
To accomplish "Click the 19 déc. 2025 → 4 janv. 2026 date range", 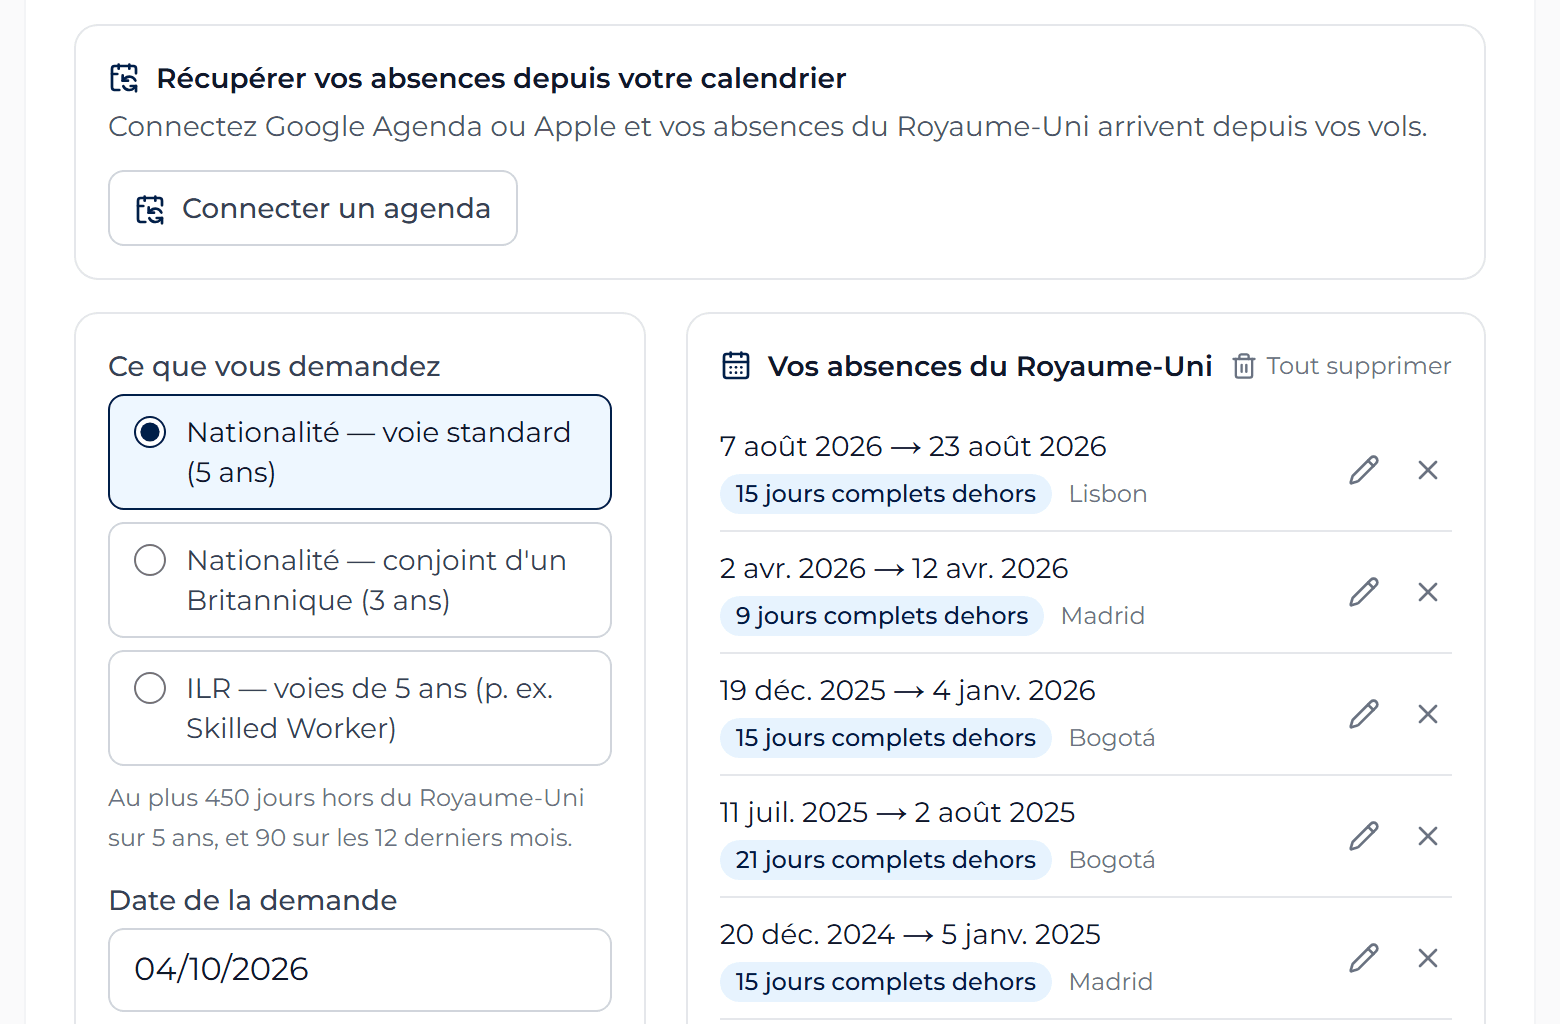I will [908, 690].
